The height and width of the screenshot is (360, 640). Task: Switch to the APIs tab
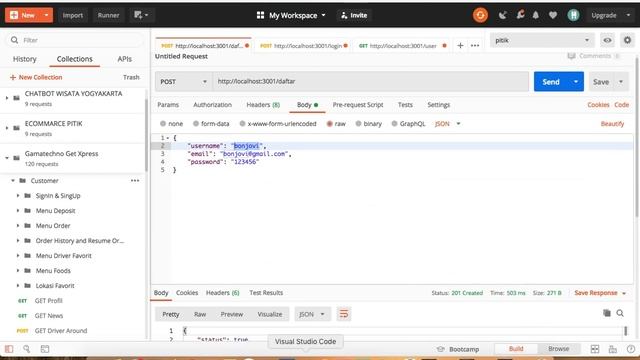(x=124, y=59)
